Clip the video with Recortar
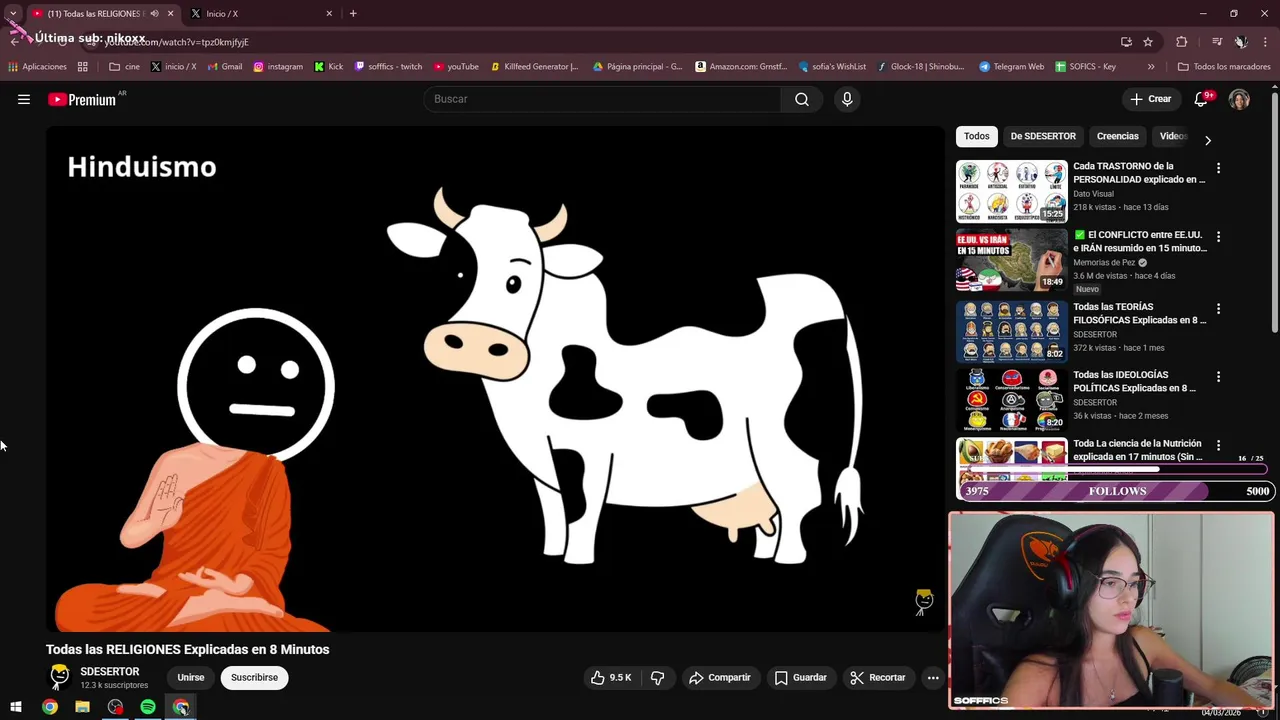 878,677
